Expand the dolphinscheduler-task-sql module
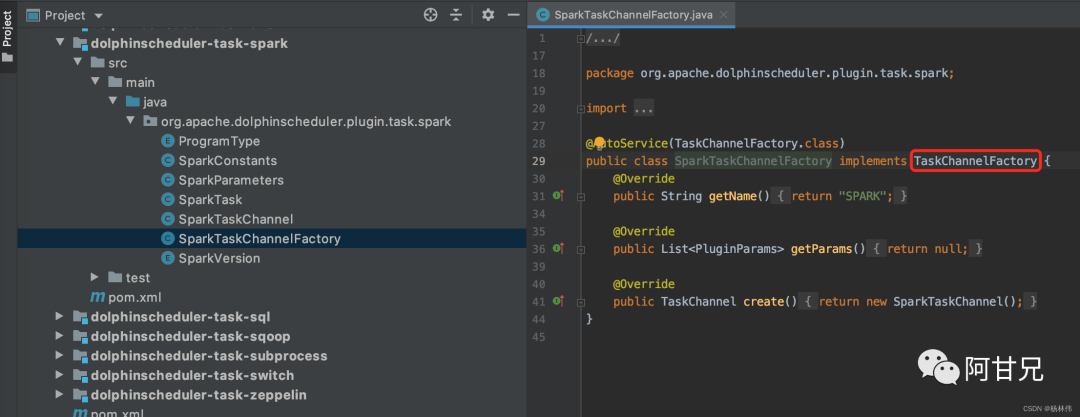This screenshot has height=417, width=1080. click(x=61, y=317)
